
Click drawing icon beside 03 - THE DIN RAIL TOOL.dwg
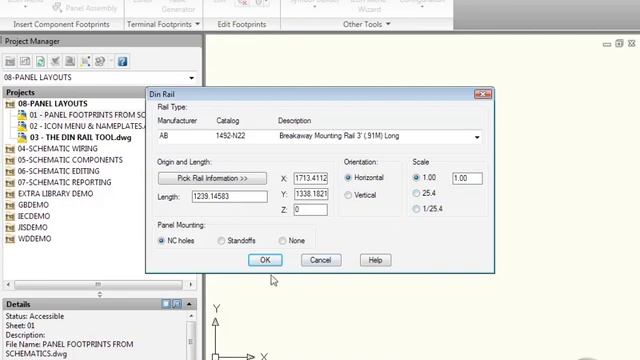[22, 138]
